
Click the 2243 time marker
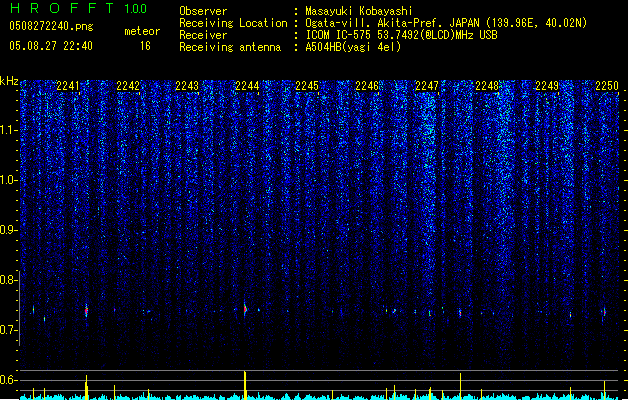coord(187,86)
